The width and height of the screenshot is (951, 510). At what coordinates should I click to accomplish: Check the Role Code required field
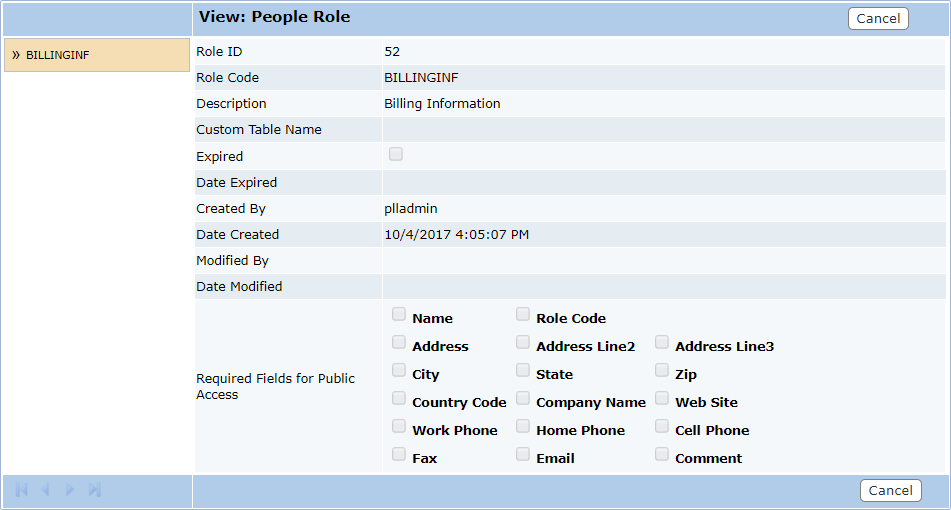coord(523,314)
